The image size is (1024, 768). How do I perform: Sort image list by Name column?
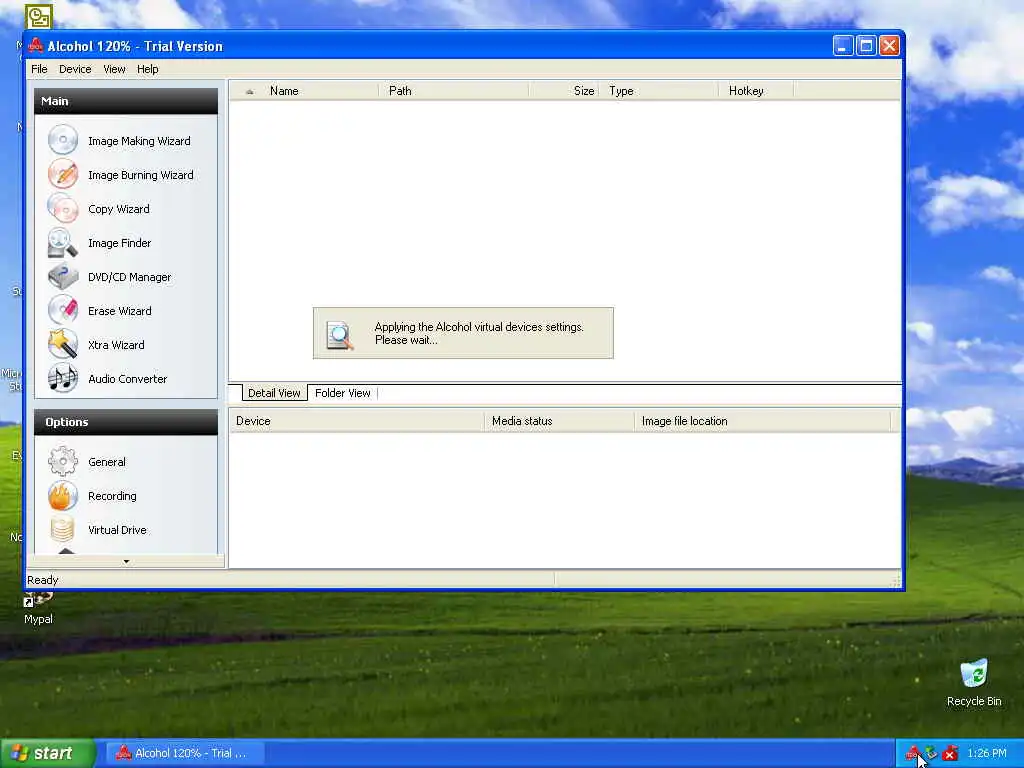(323, 91)
